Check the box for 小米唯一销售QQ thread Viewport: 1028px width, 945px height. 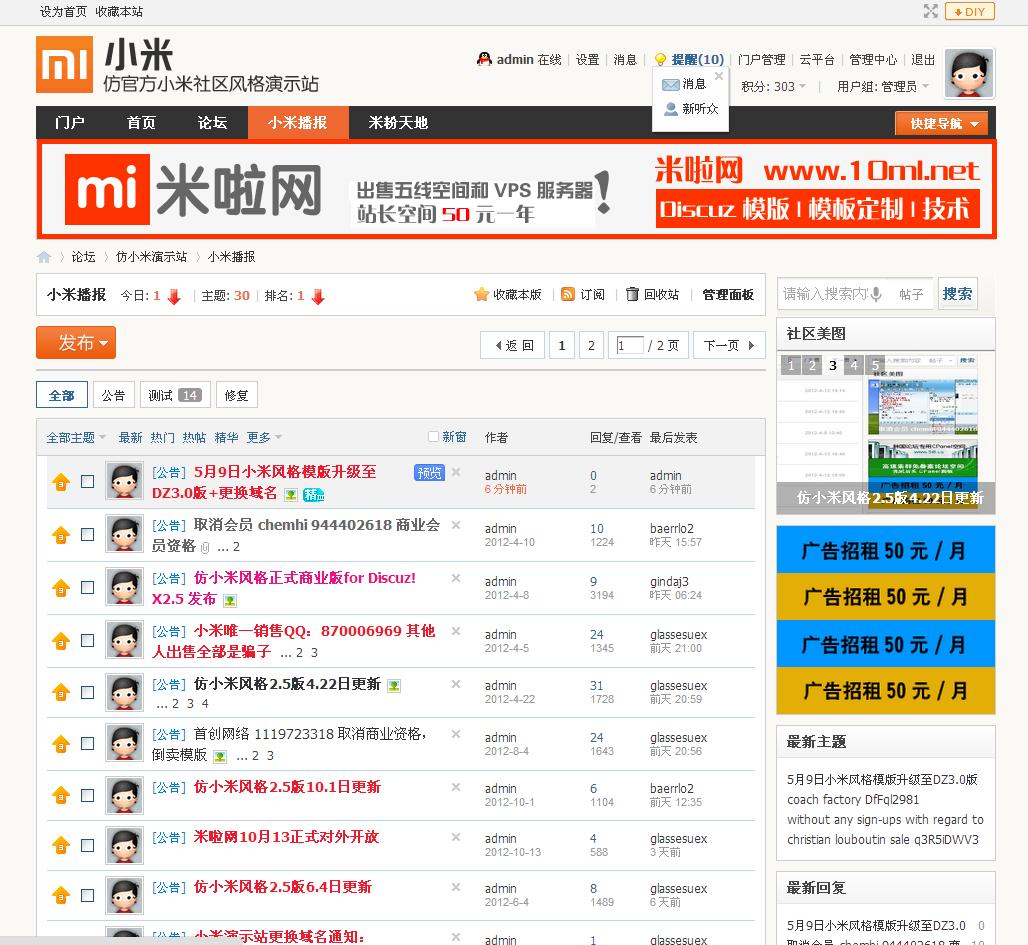pos(87,641)
